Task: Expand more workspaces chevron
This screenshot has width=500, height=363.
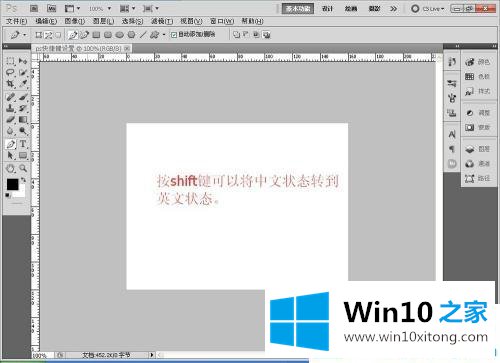Action: (393, 9)
